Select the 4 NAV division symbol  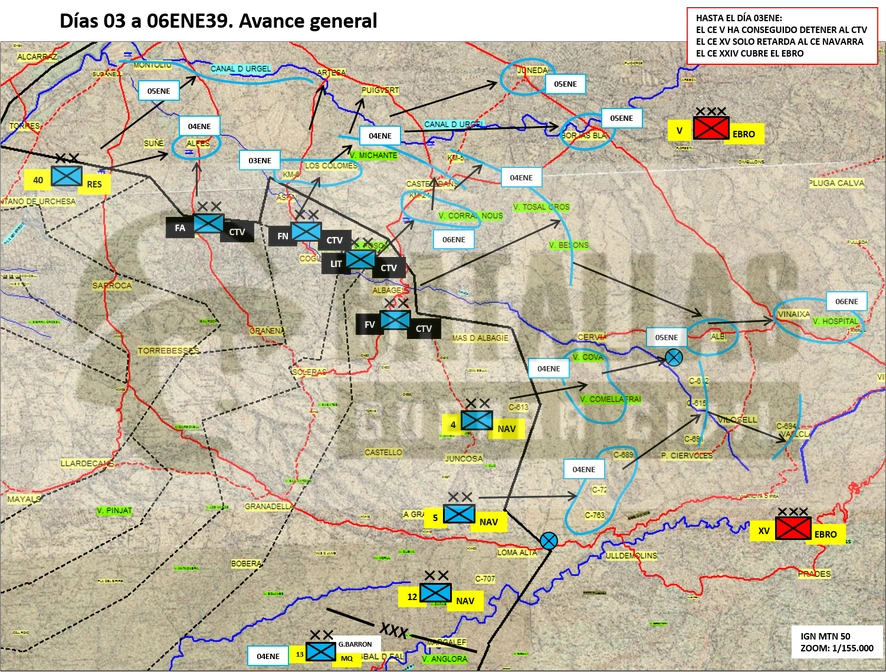[477, 420]
